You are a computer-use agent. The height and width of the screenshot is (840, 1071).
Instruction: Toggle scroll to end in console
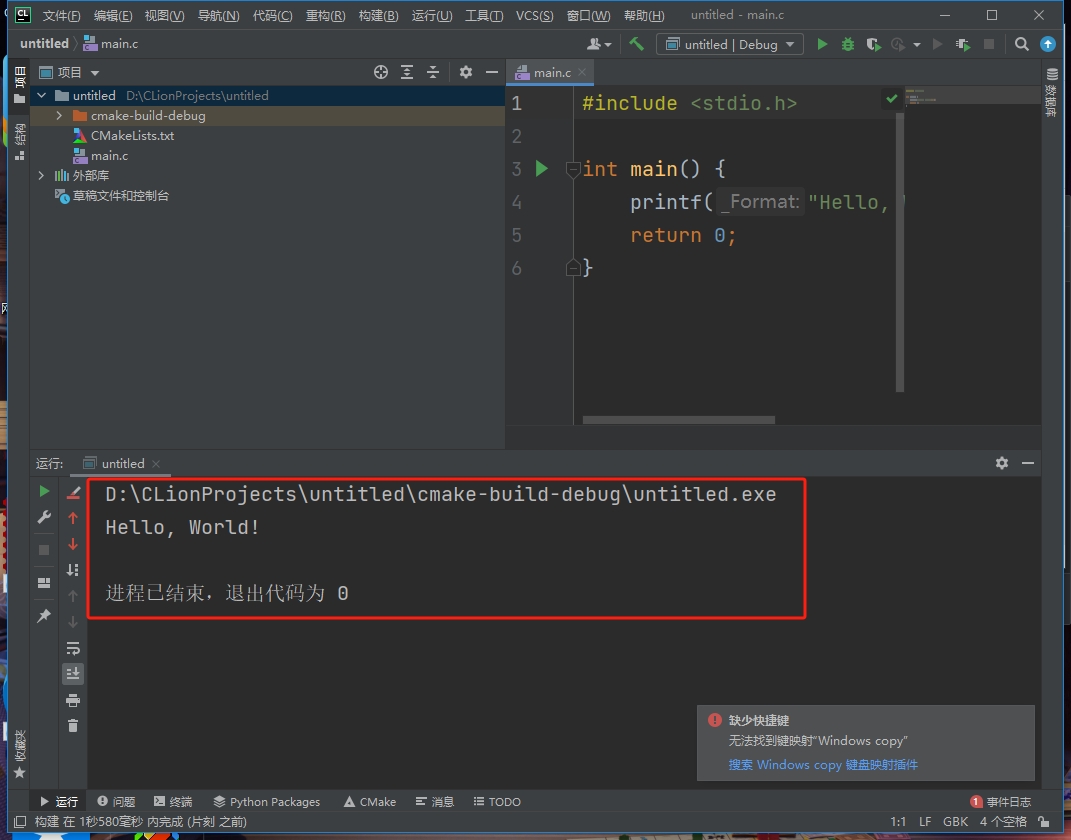73,674
